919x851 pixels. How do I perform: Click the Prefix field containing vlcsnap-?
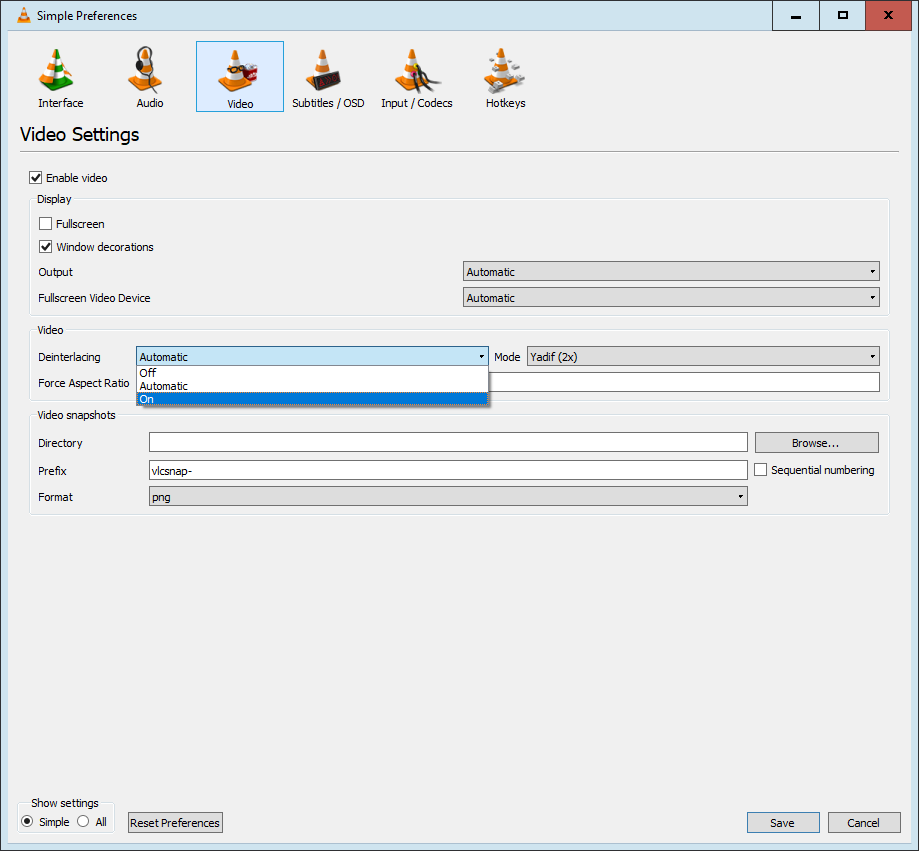(448, 470)
